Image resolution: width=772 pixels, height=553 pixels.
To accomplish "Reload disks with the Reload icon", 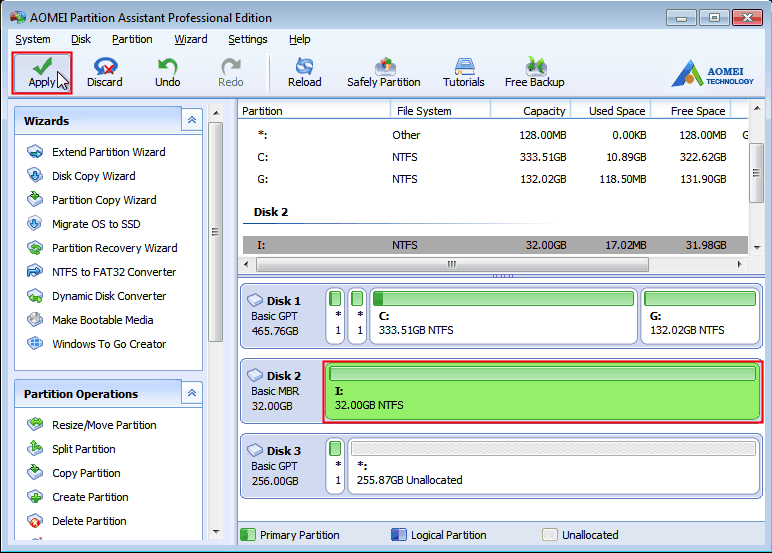I will (304, 71).
